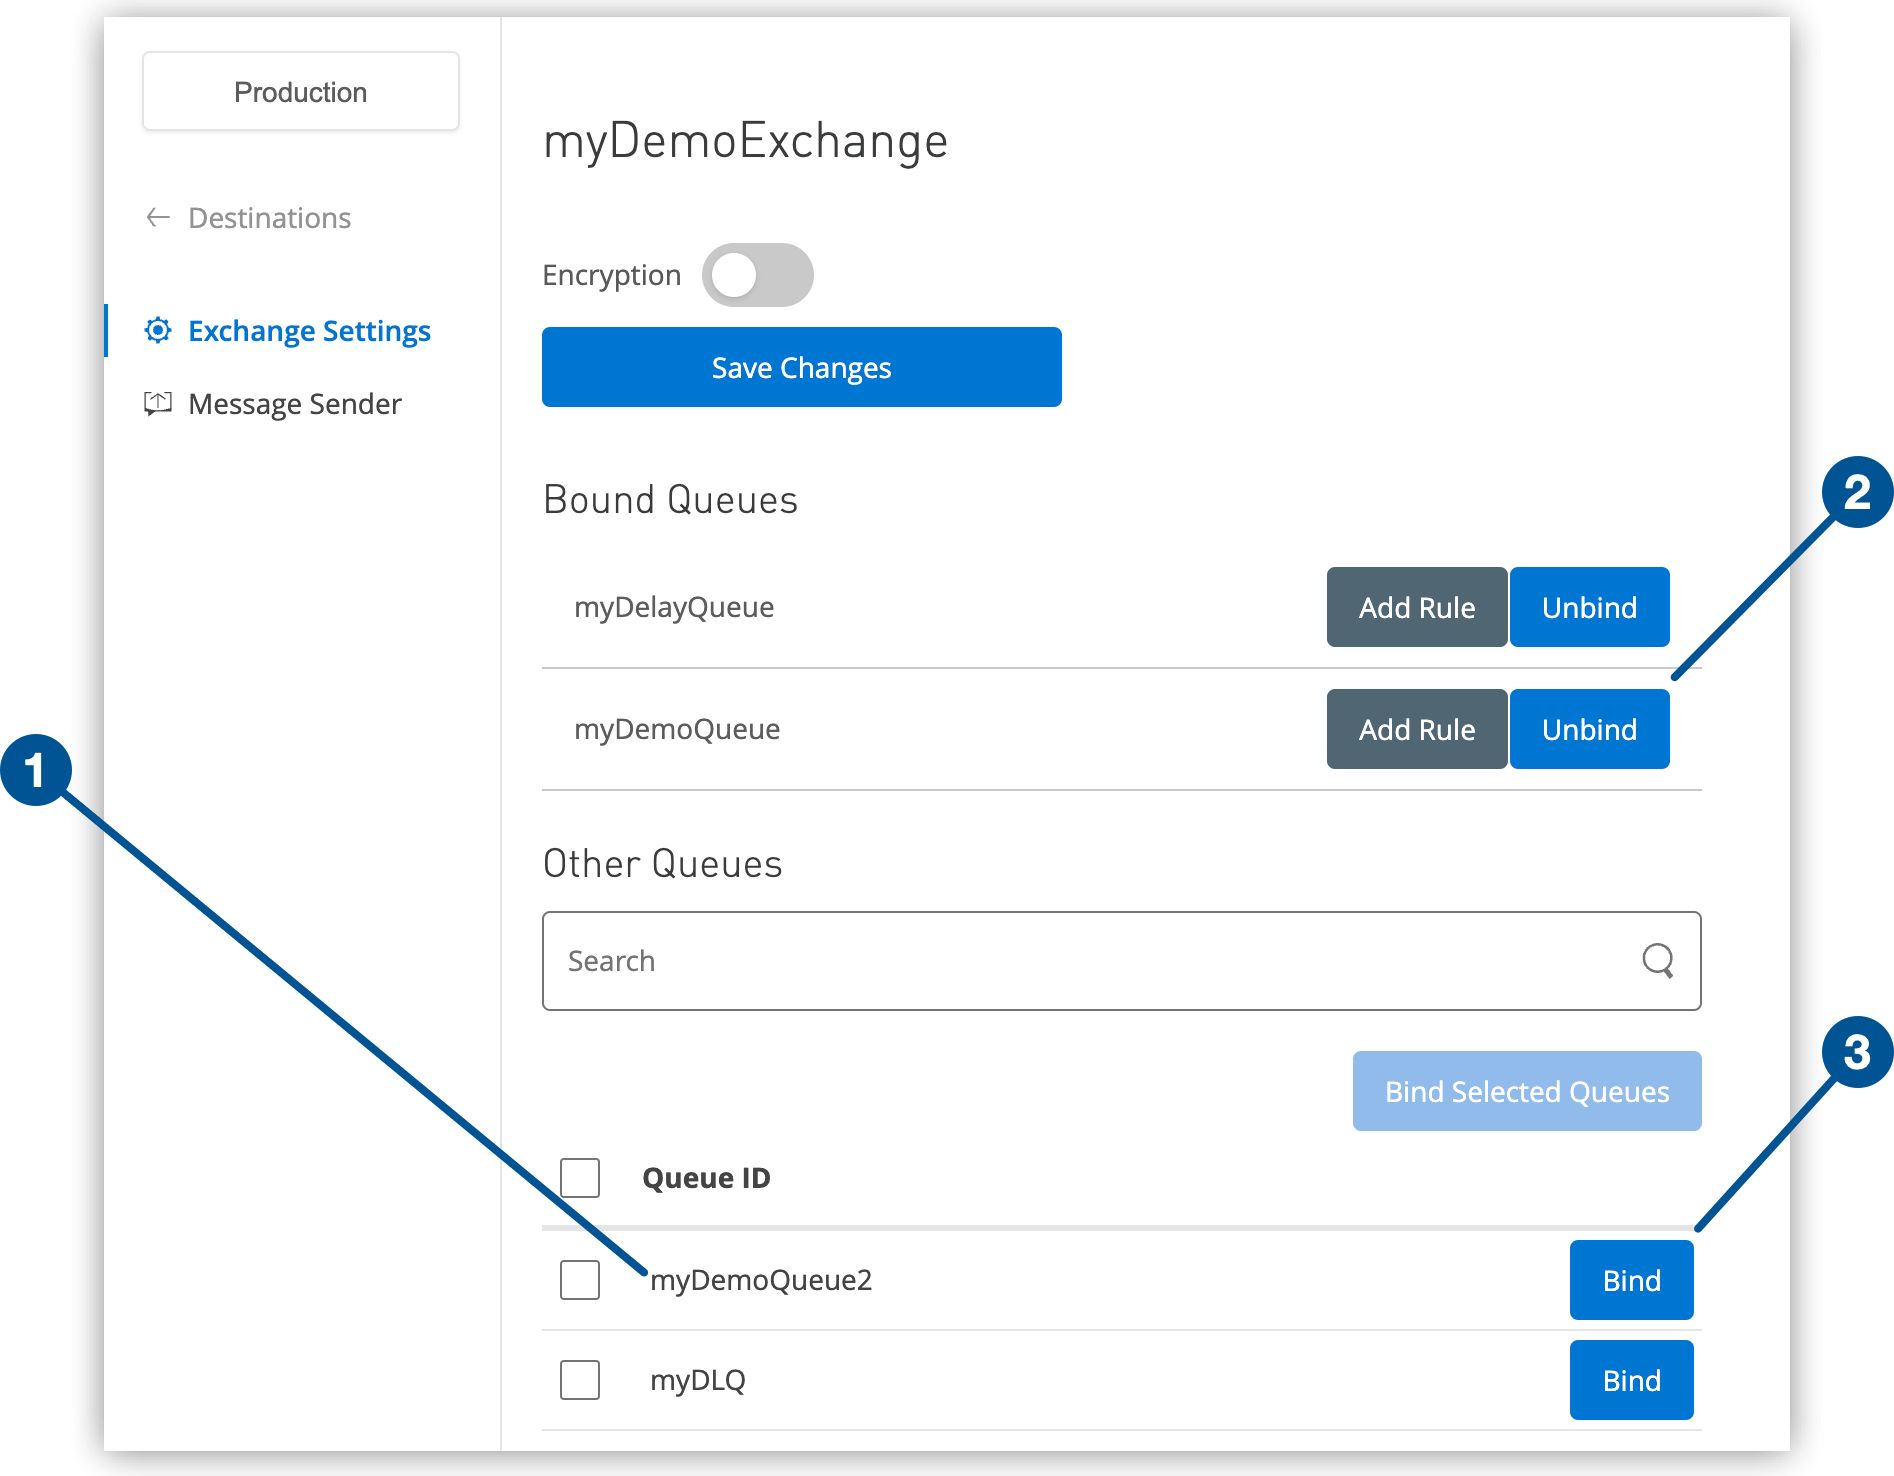Add Rule for myDemoQueue
1894x1476 pixels.
click(x=1416, y=729)
